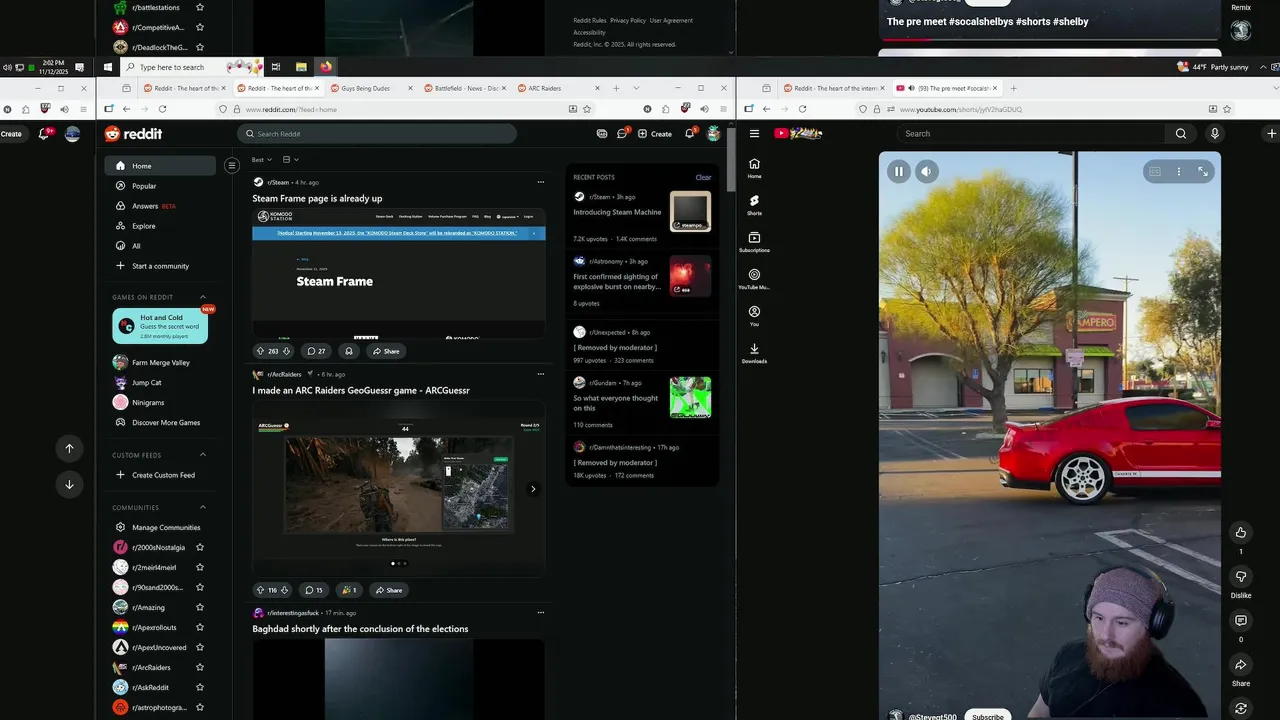Downvote the ARC Raiders GeoGuessr post
Screen dimensions: 1280x720
click(284, 590)
